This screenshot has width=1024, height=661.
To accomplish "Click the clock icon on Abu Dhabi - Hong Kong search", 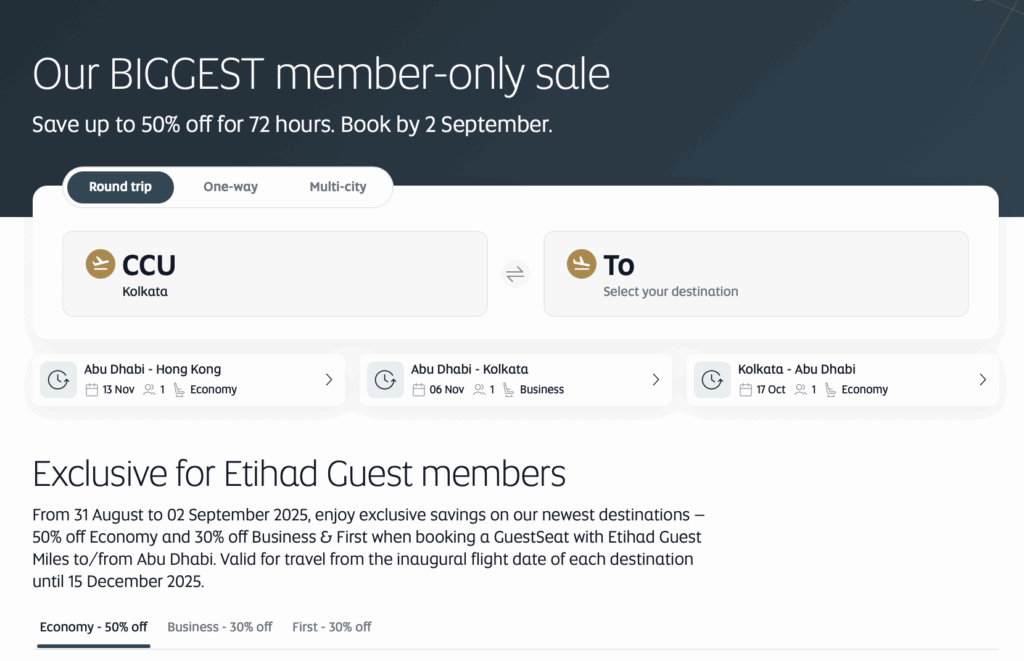I will (x=58, y=379).
